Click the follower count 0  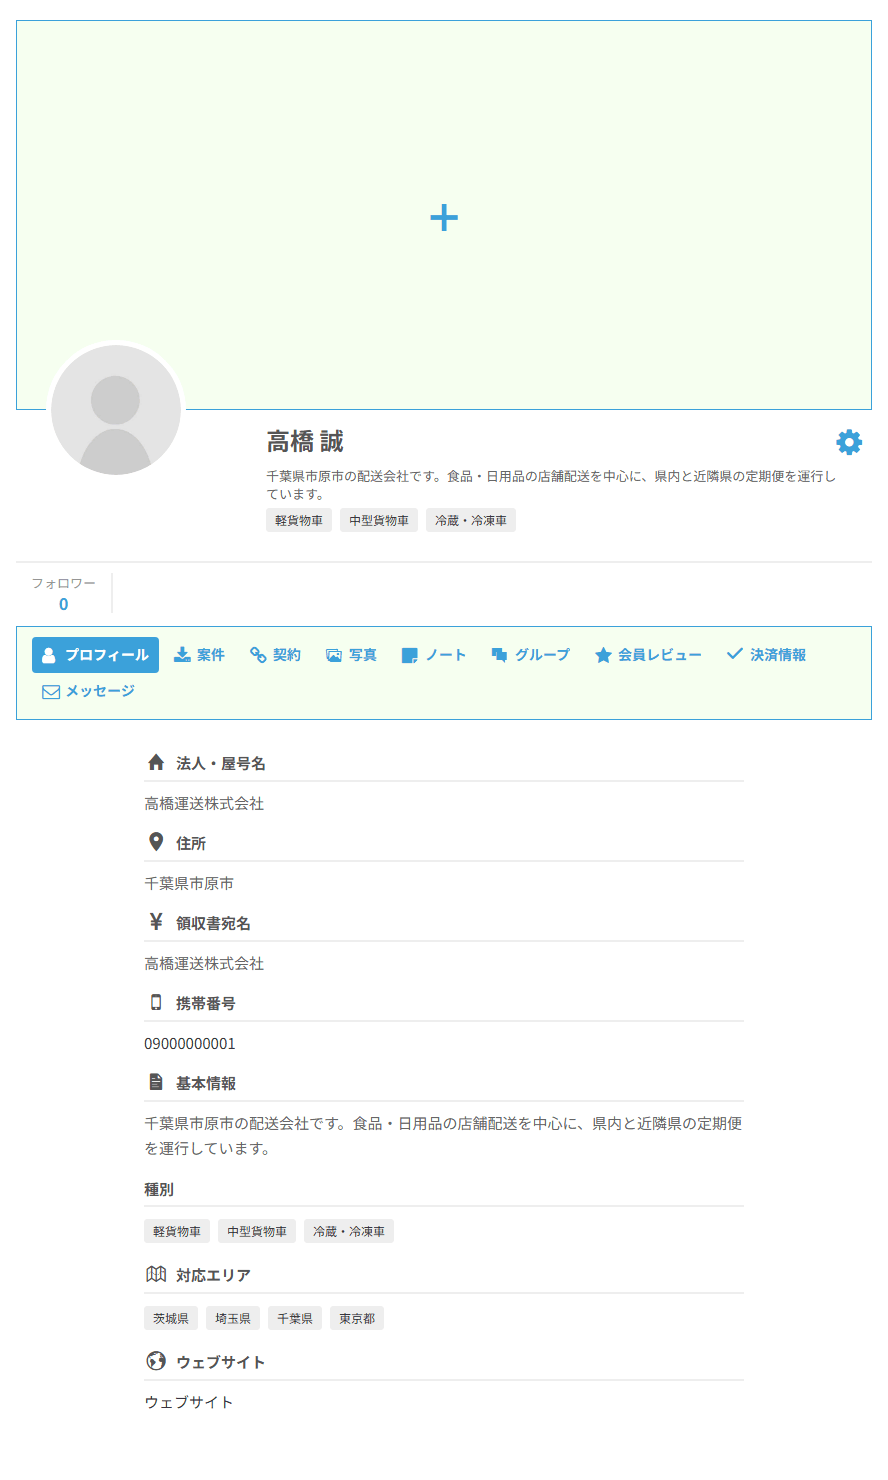coord(64,604)
